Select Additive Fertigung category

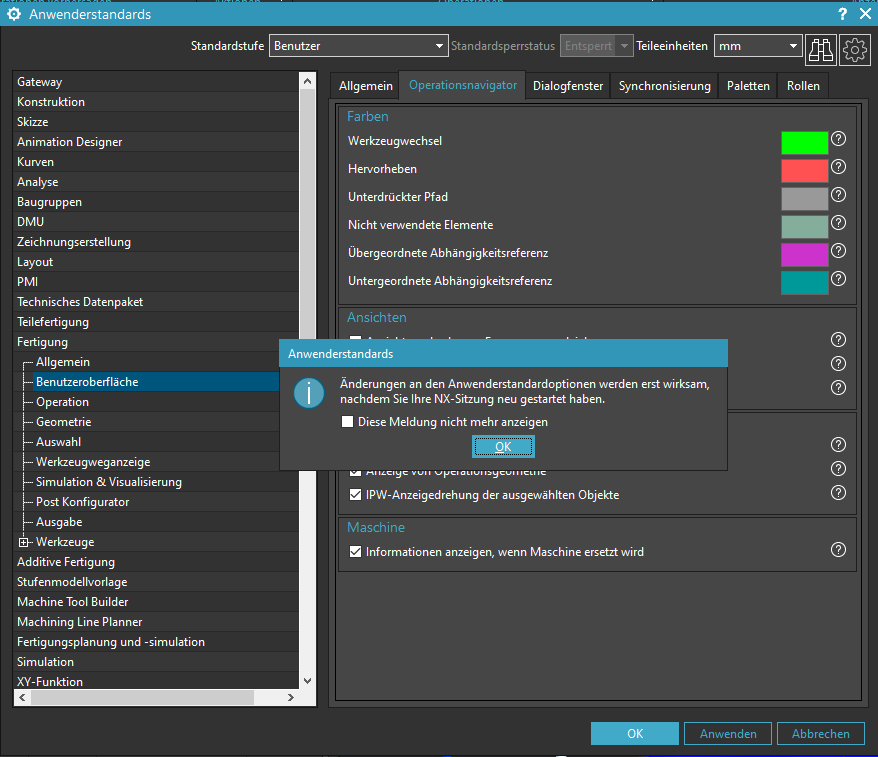(156, 562)
